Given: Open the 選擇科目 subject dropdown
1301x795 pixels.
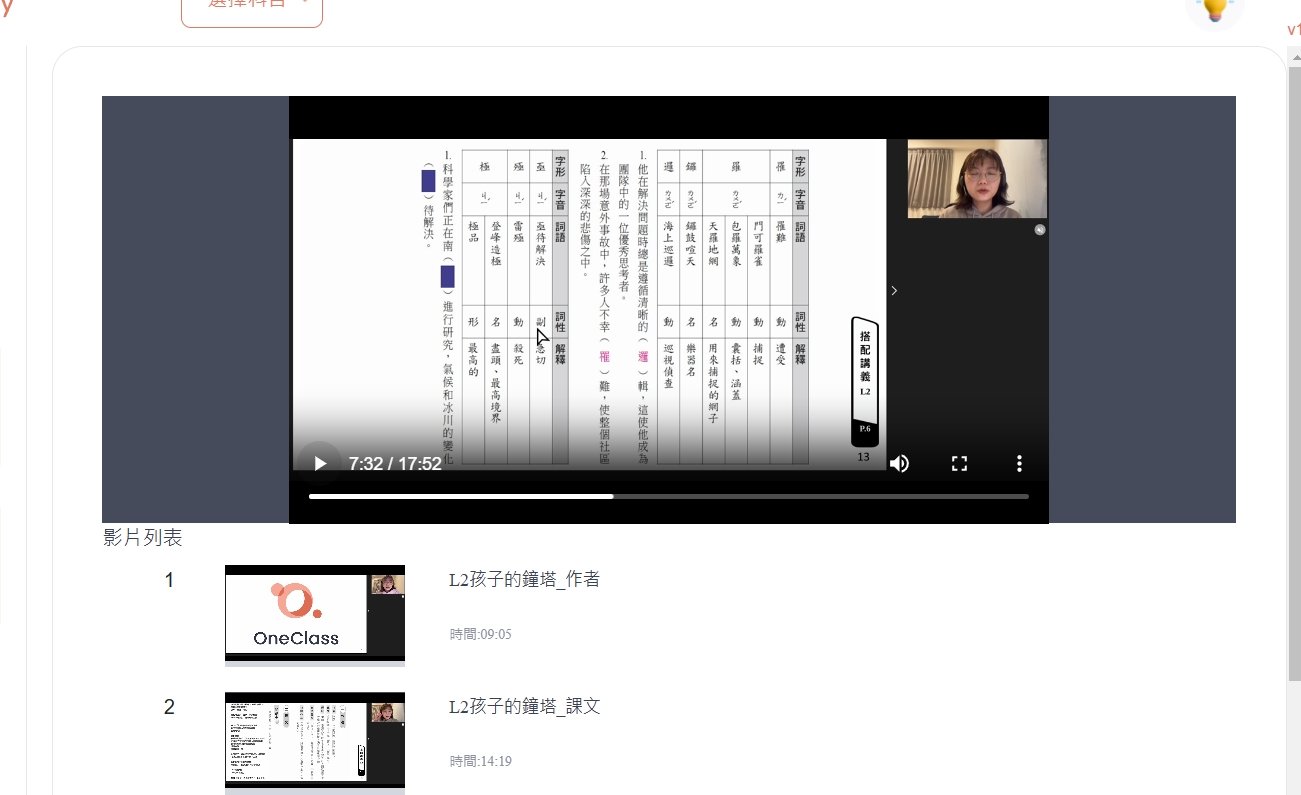Looking at the screenshot, I should (x=252, y=8).
